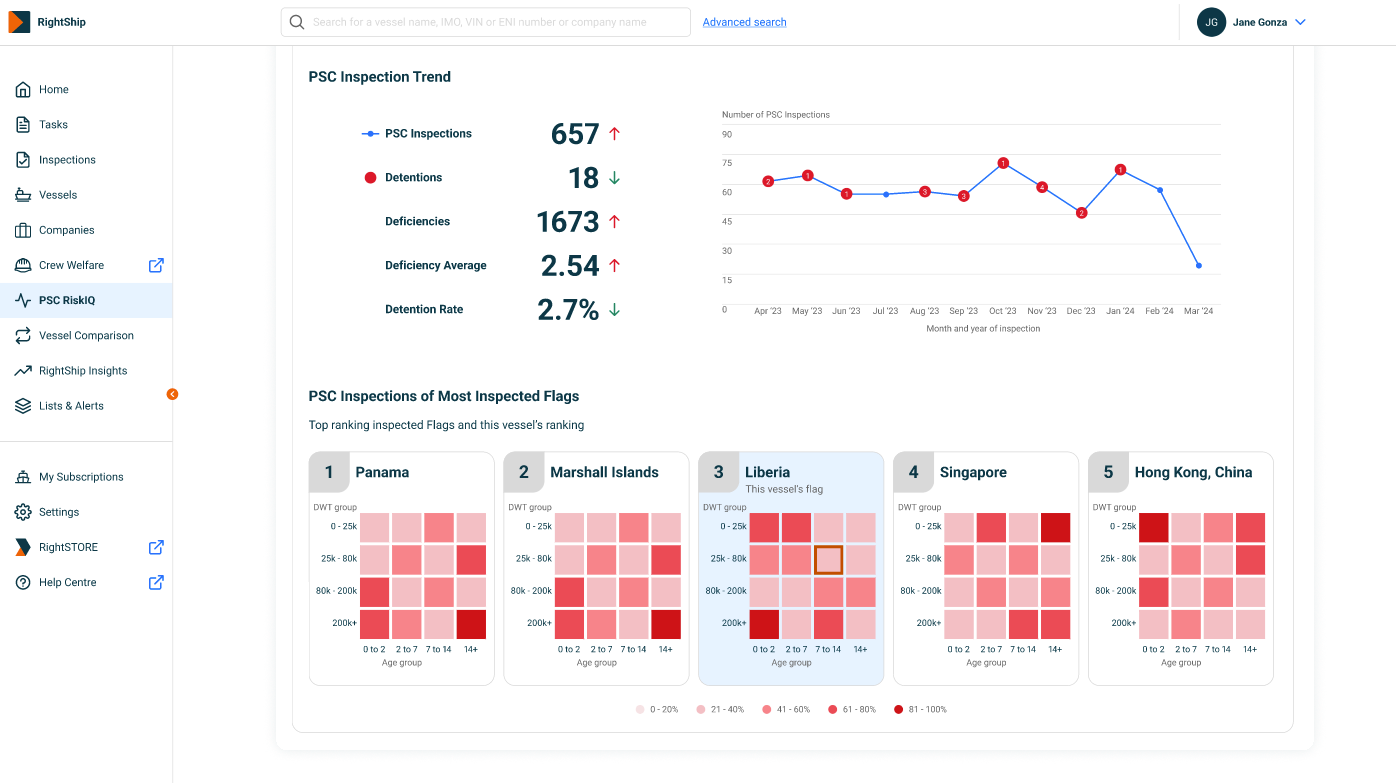Viewport: 1396px width, 783px height.
Task: Click the Vessels ship icon
Action: [23, 195]
